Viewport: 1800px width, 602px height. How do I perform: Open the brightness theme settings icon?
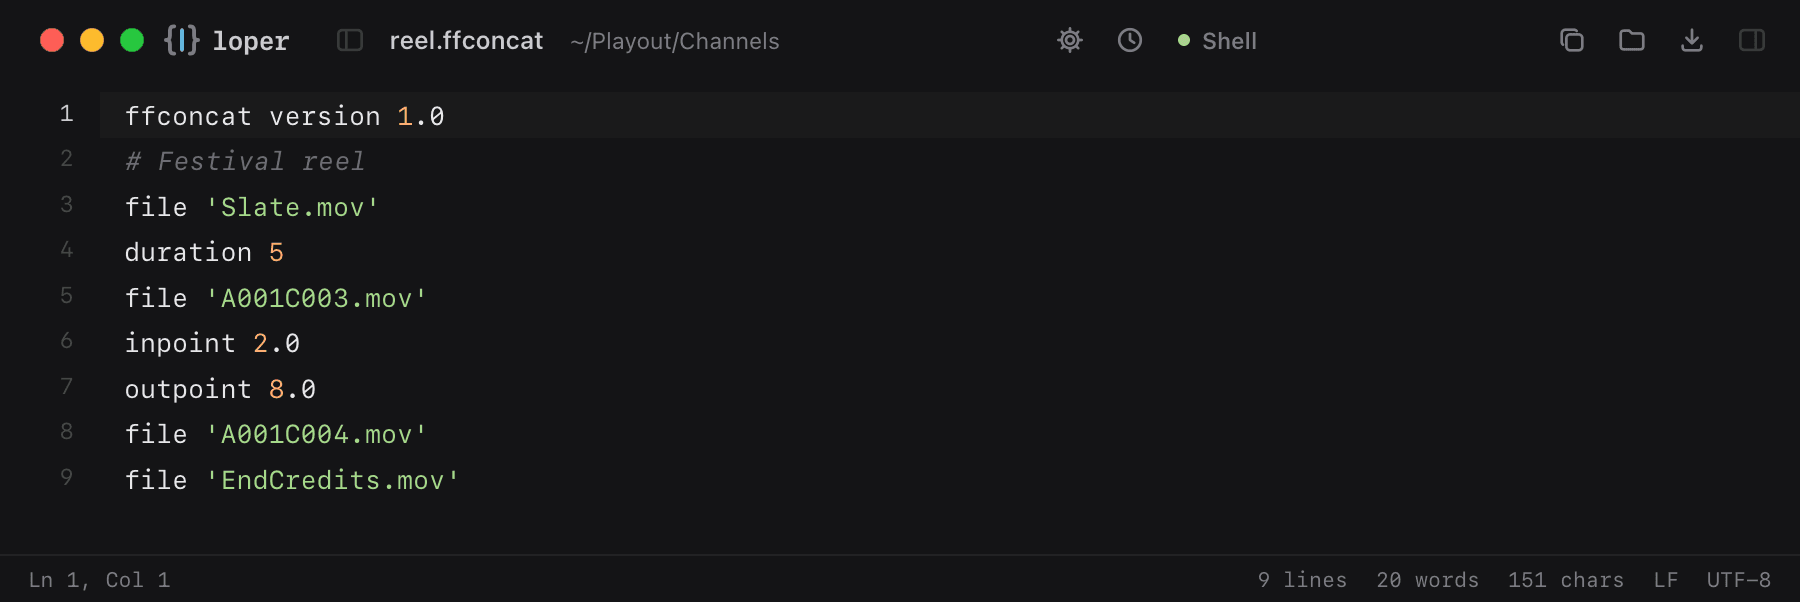tap(1070, 40)
